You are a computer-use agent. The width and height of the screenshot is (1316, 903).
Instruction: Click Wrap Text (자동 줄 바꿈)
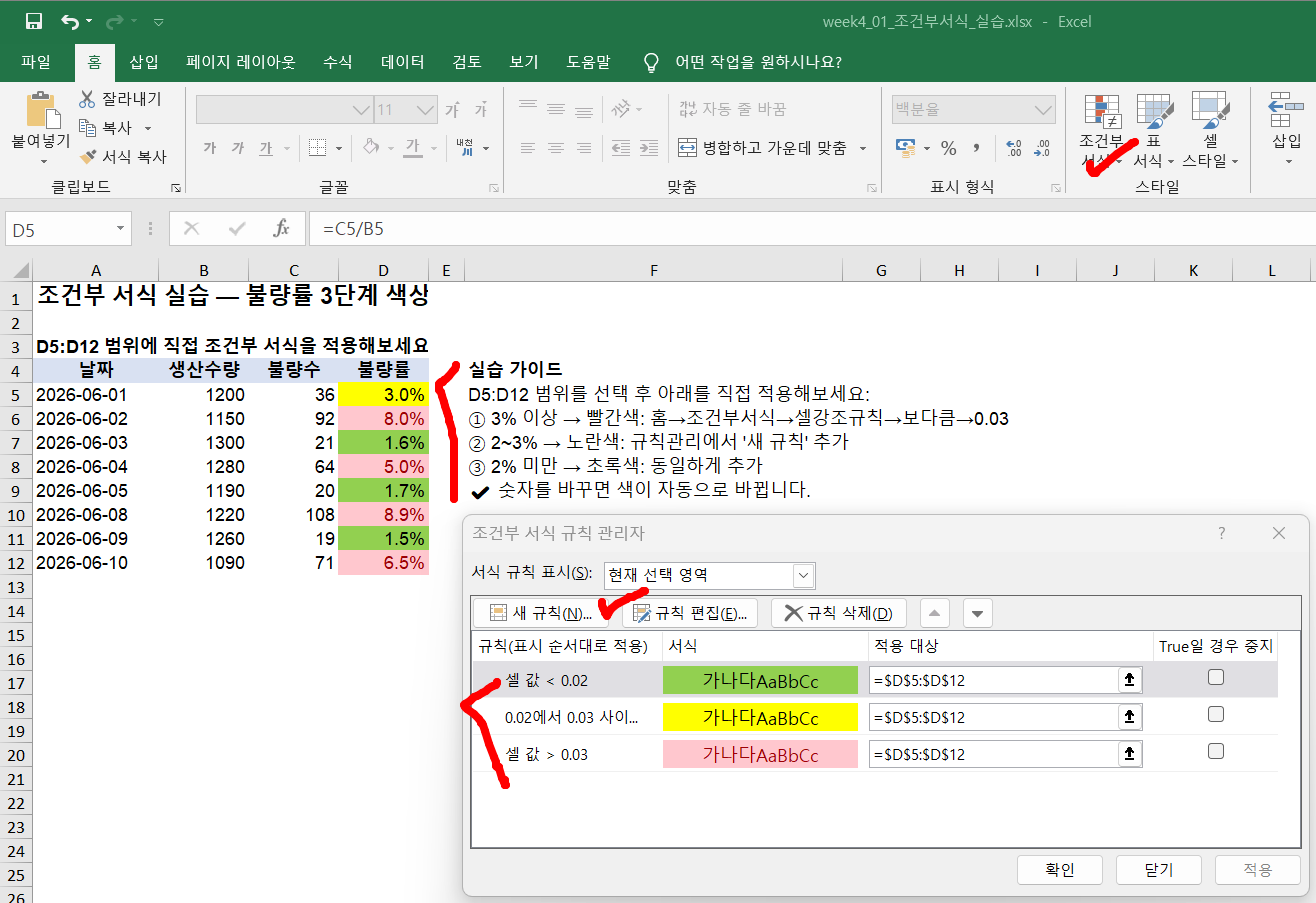[732, 110]
